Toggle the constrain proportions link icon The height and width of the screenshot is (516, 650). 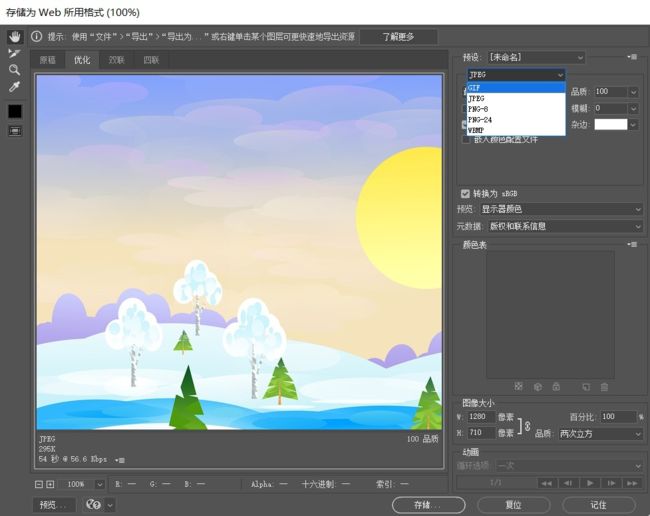(x=528, y=426)
